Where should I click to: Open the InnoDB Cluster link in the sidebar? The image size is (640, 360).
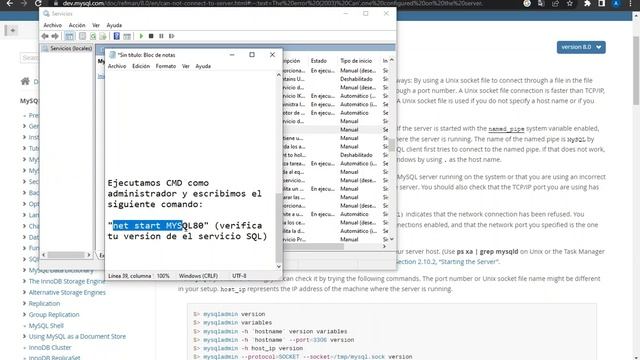click(x=50, y=347)
